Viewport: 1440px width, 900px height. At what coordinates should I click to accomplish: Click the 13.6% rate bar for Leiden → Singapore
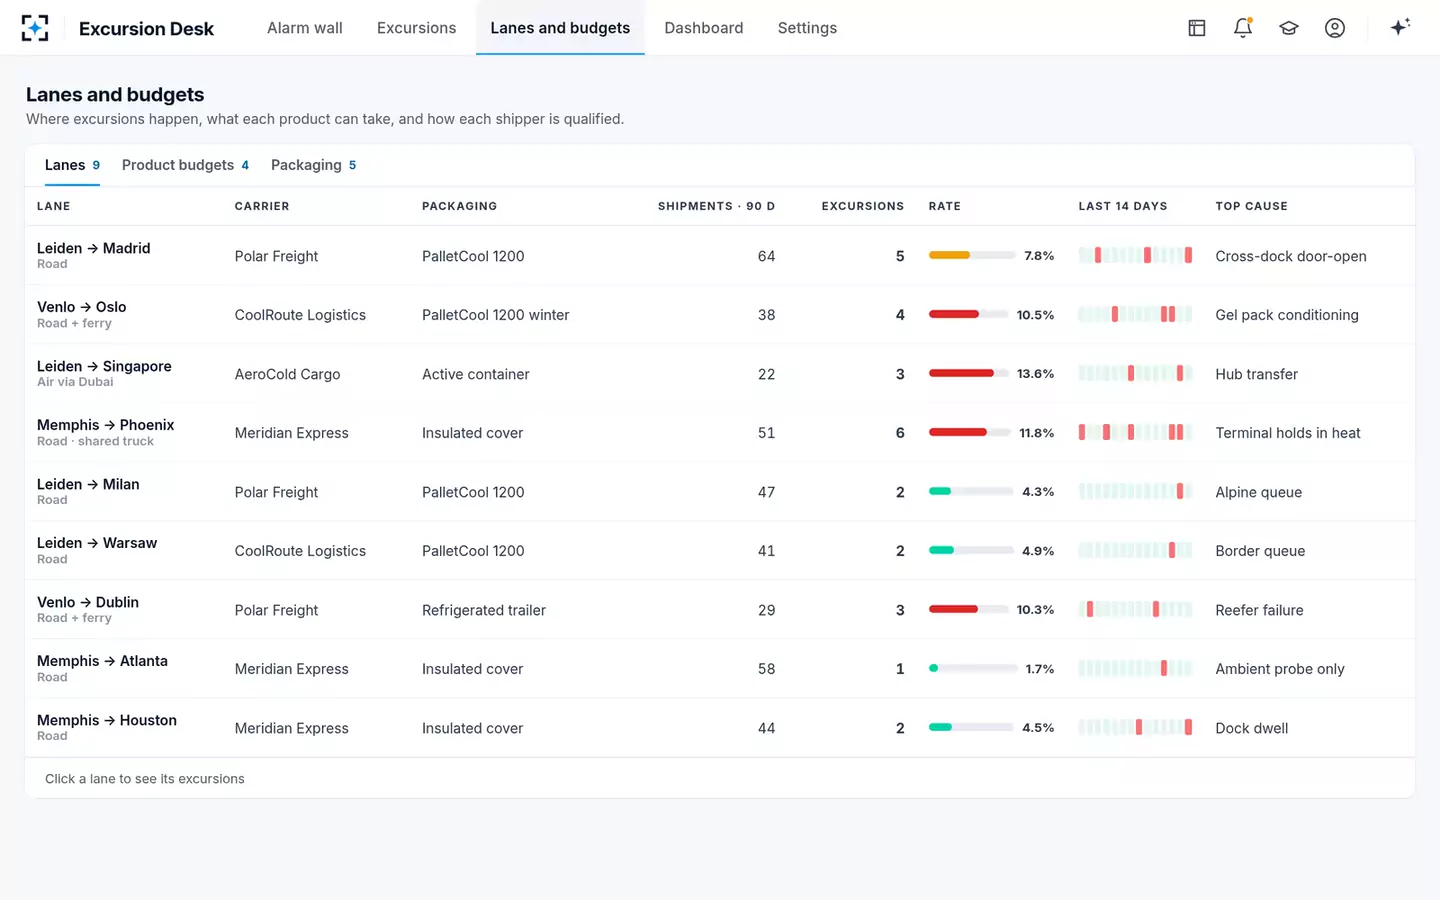click(968, 373)
